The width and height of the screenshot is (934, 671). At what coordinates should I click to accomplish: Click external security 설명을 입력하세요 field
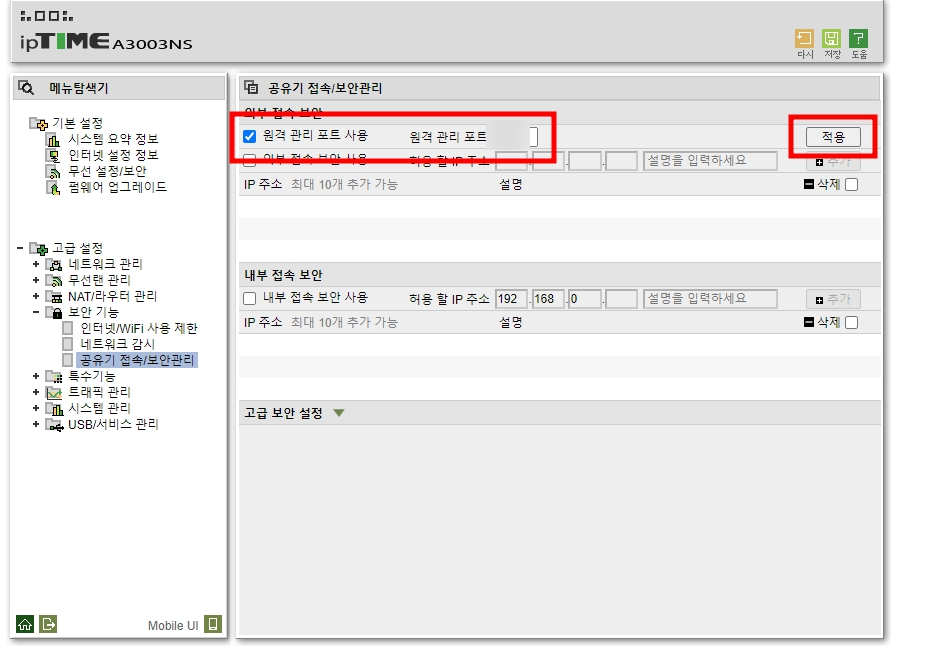click(x=710, y=161)
